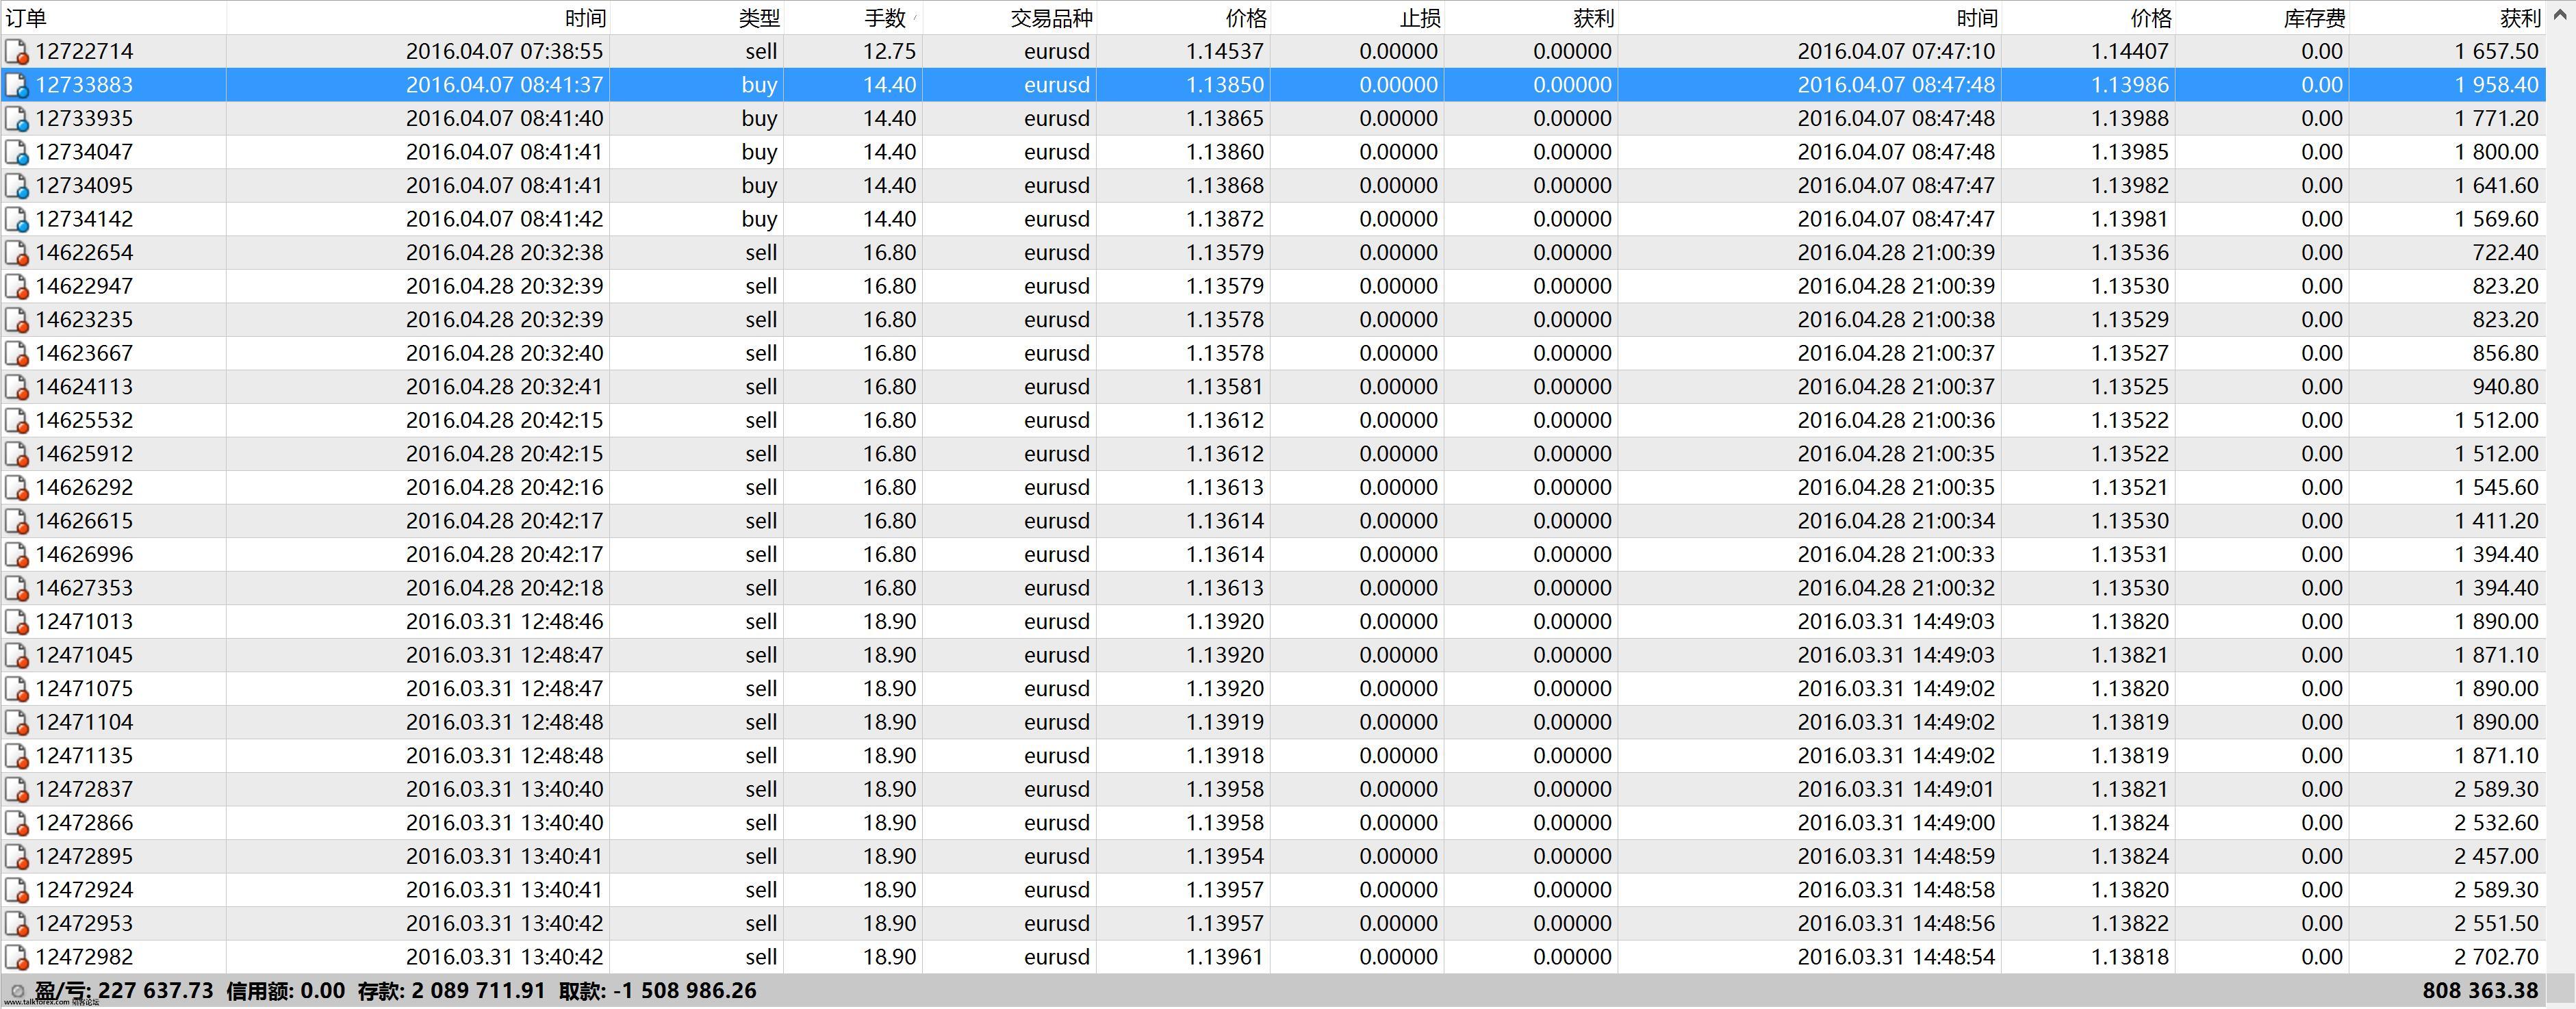The image size is (2576, 1009).
Task: Click close price 1.13818
Action: point(2130,958)
